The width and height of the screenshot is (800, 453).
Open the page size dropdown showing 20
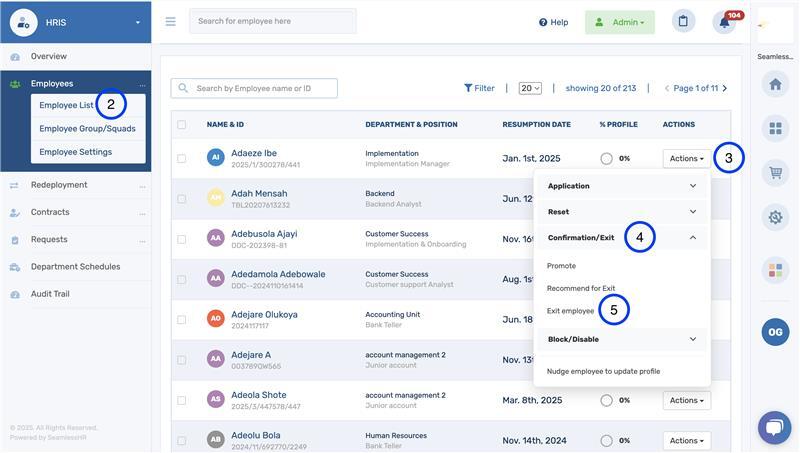(530, 88)
